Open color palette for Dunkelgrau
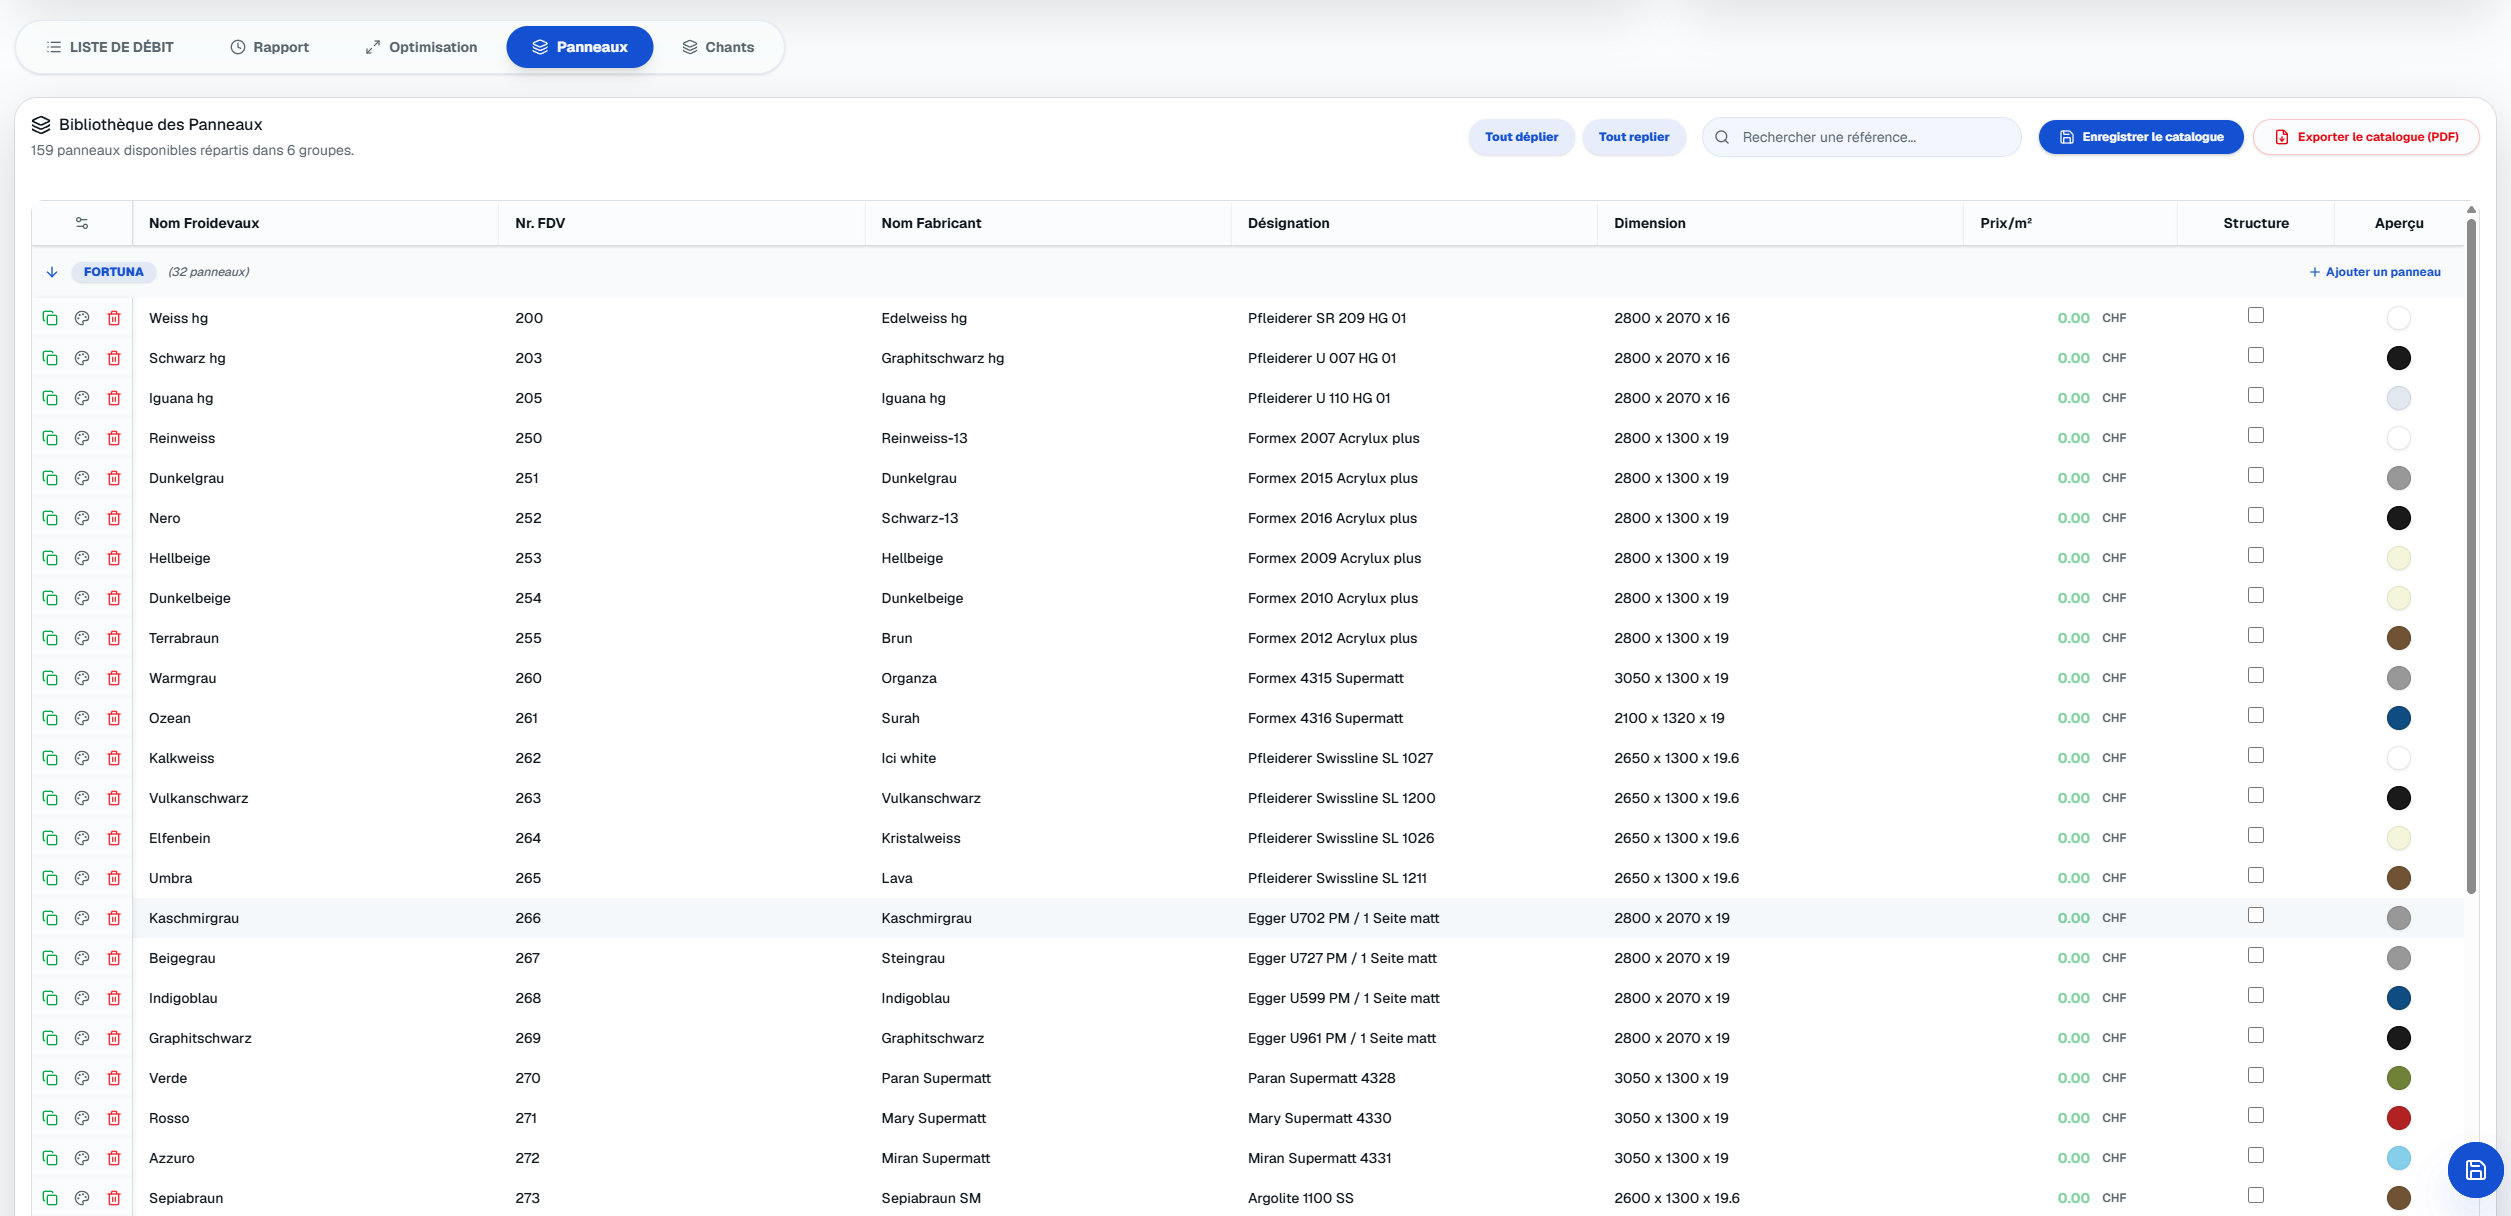 click(82, 478)
